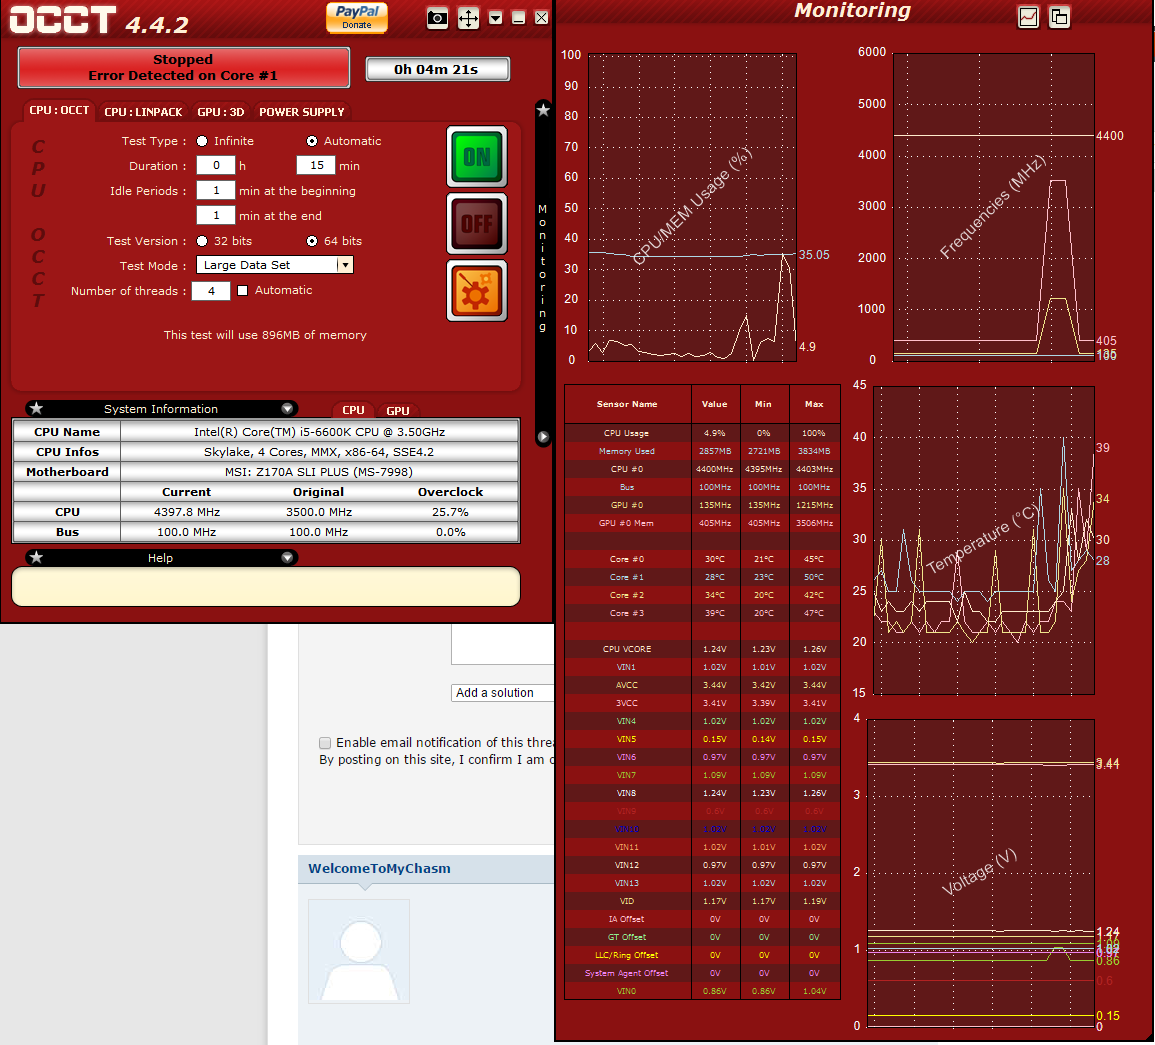Click the move window crosshair icon
Image resolution: width=1155 pixels, height=1045 pixels.
tap(468, 18)
